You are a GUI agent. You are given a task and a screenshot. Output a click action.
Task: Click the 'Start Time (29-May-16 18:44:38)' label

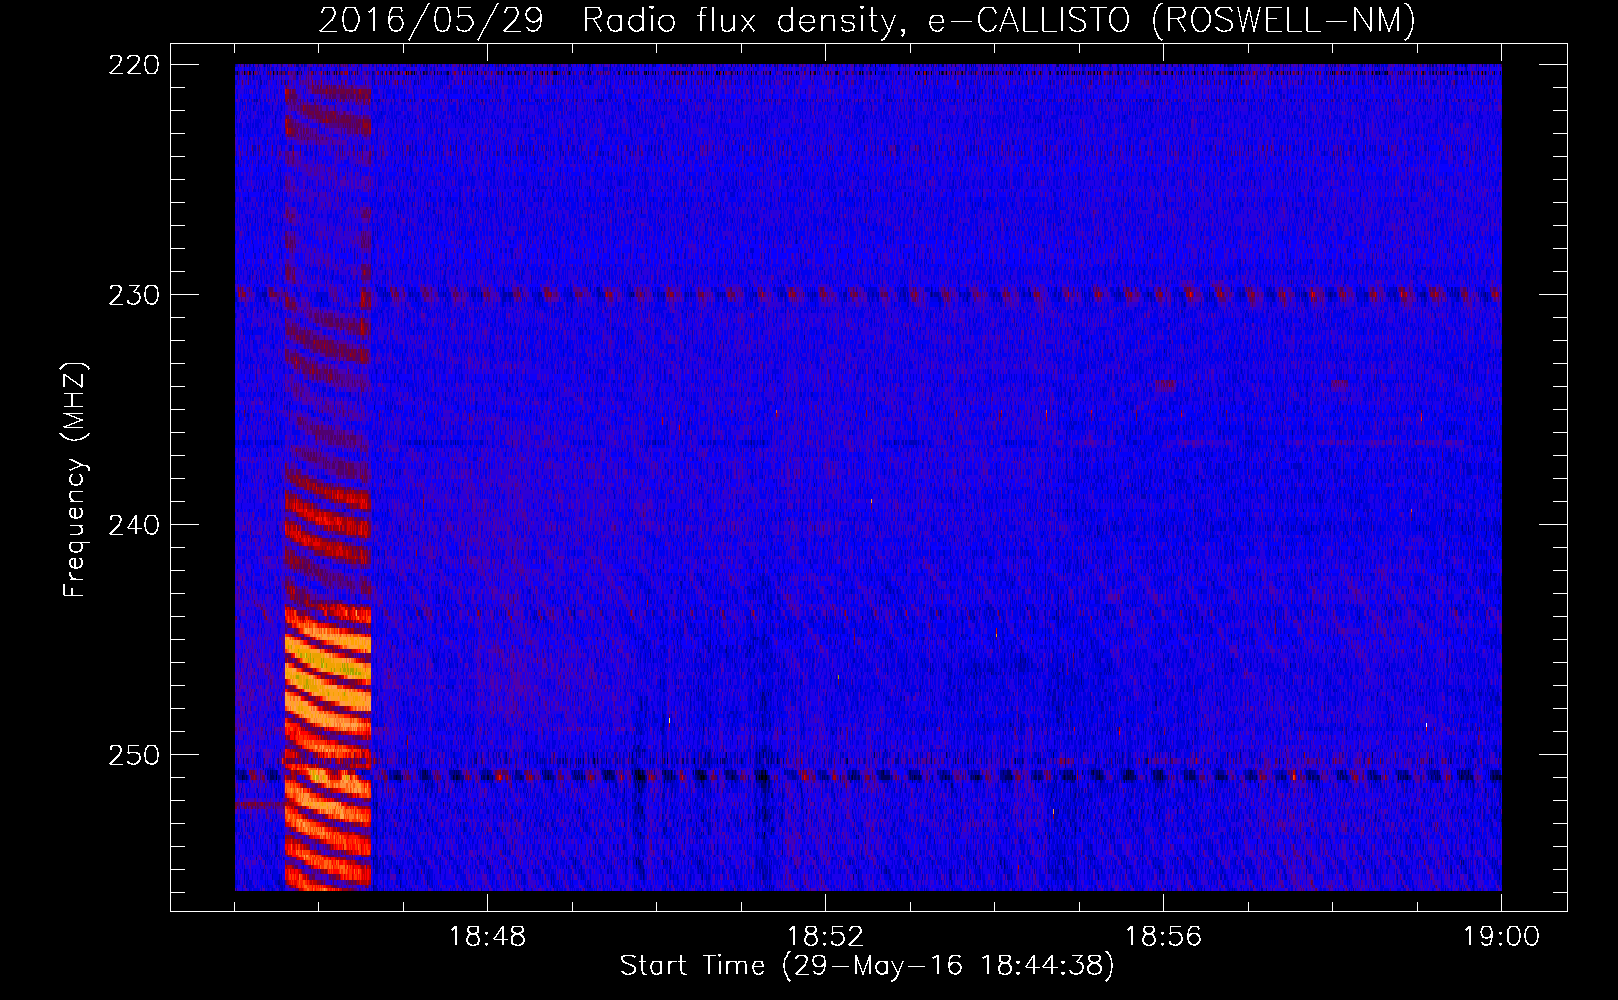[x=867, y=966]
